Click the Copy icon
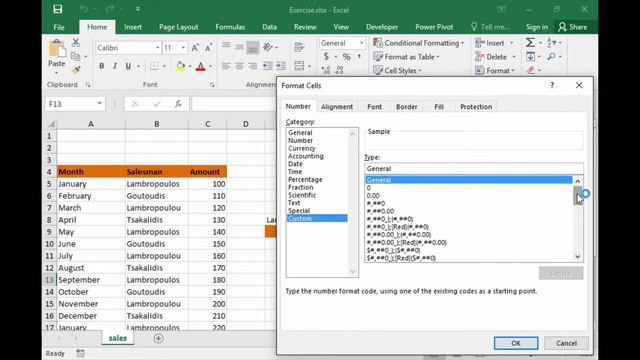This screenshot has width=640, height=360. click(76, 56)
